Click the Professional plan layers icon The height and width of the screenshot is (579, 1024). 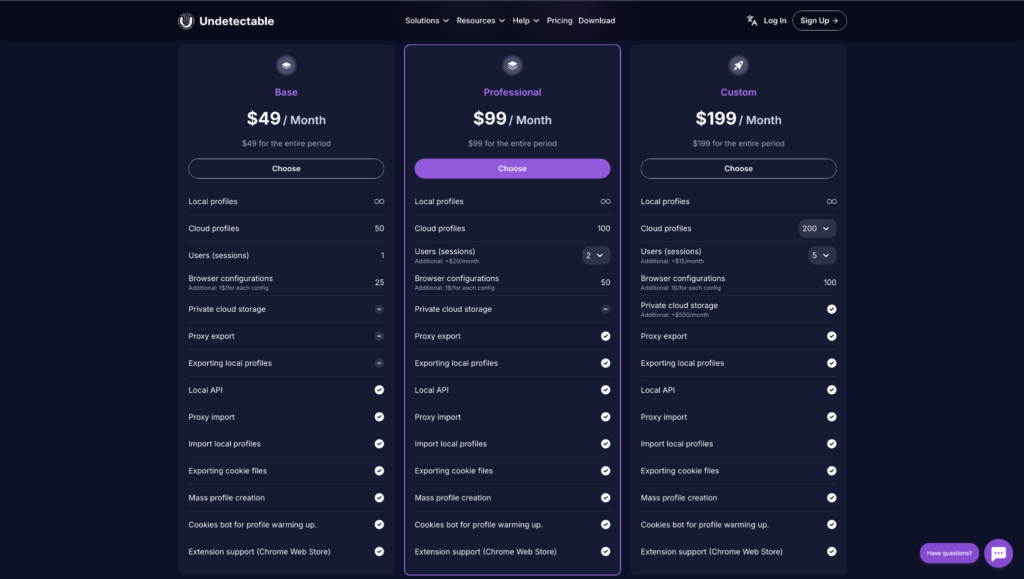point(512,66)
